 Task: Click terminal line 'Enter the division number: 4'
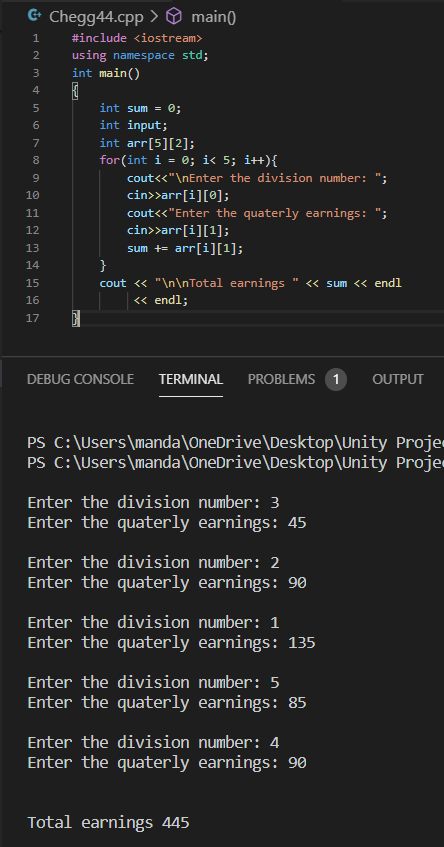click(x=153, y=742)
